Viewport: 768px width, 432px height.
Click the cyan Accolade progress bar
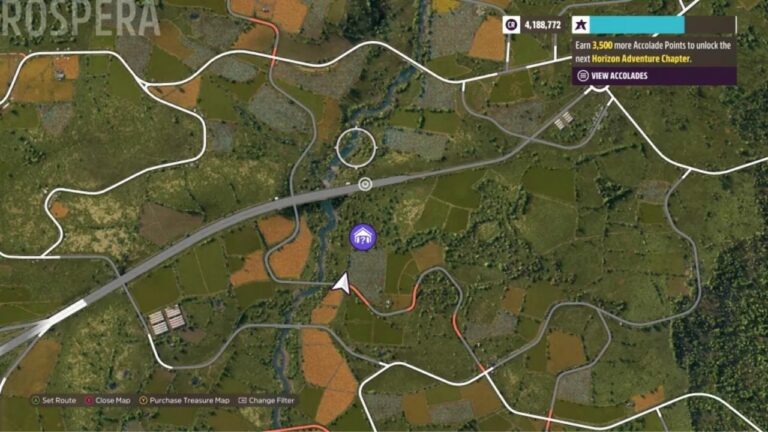(637, 24)
